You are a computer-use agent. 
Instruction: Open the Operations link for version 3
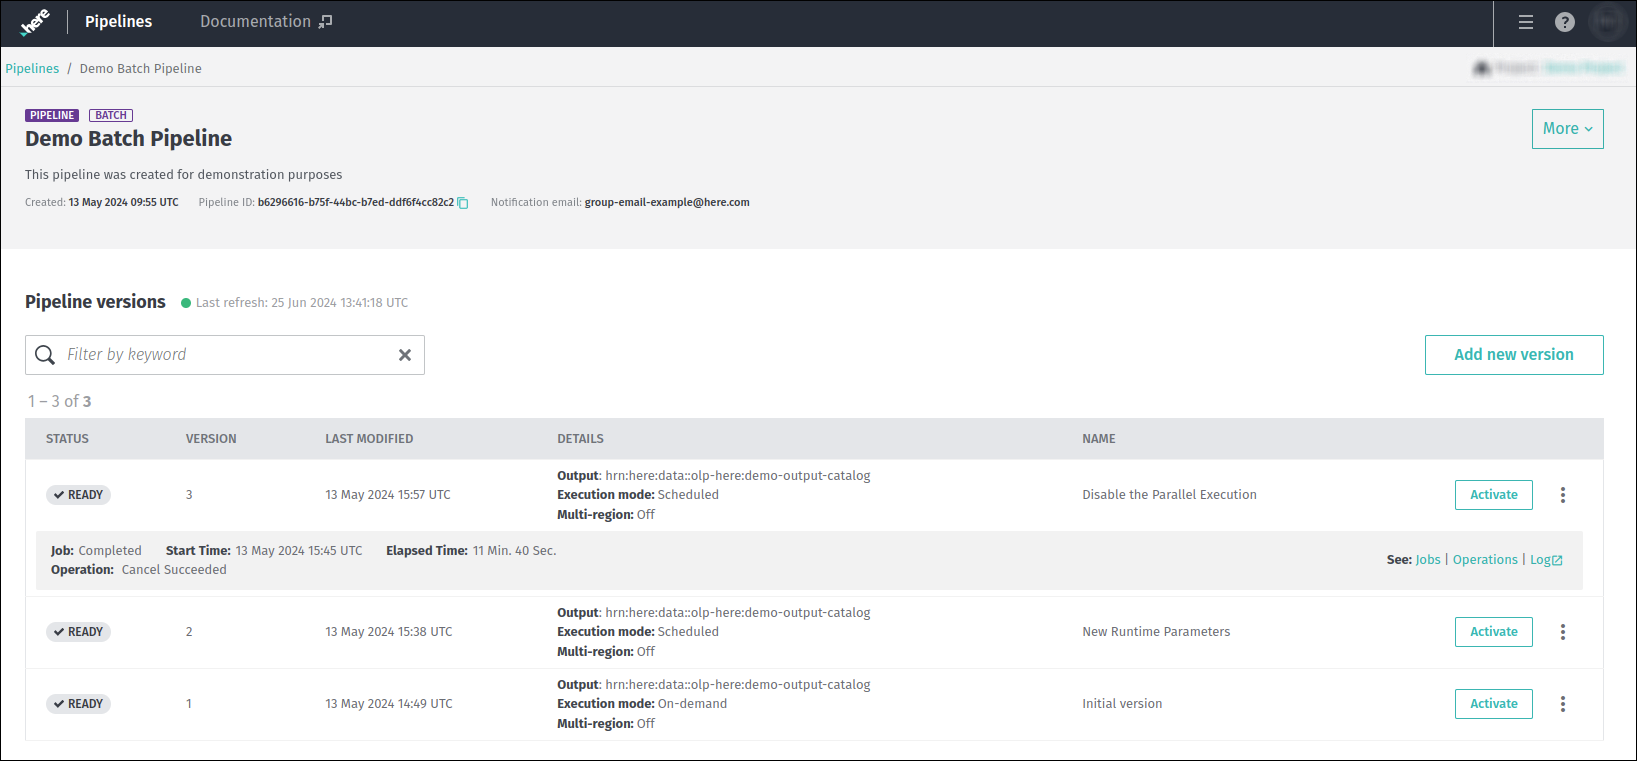[x=1485, y=560]
